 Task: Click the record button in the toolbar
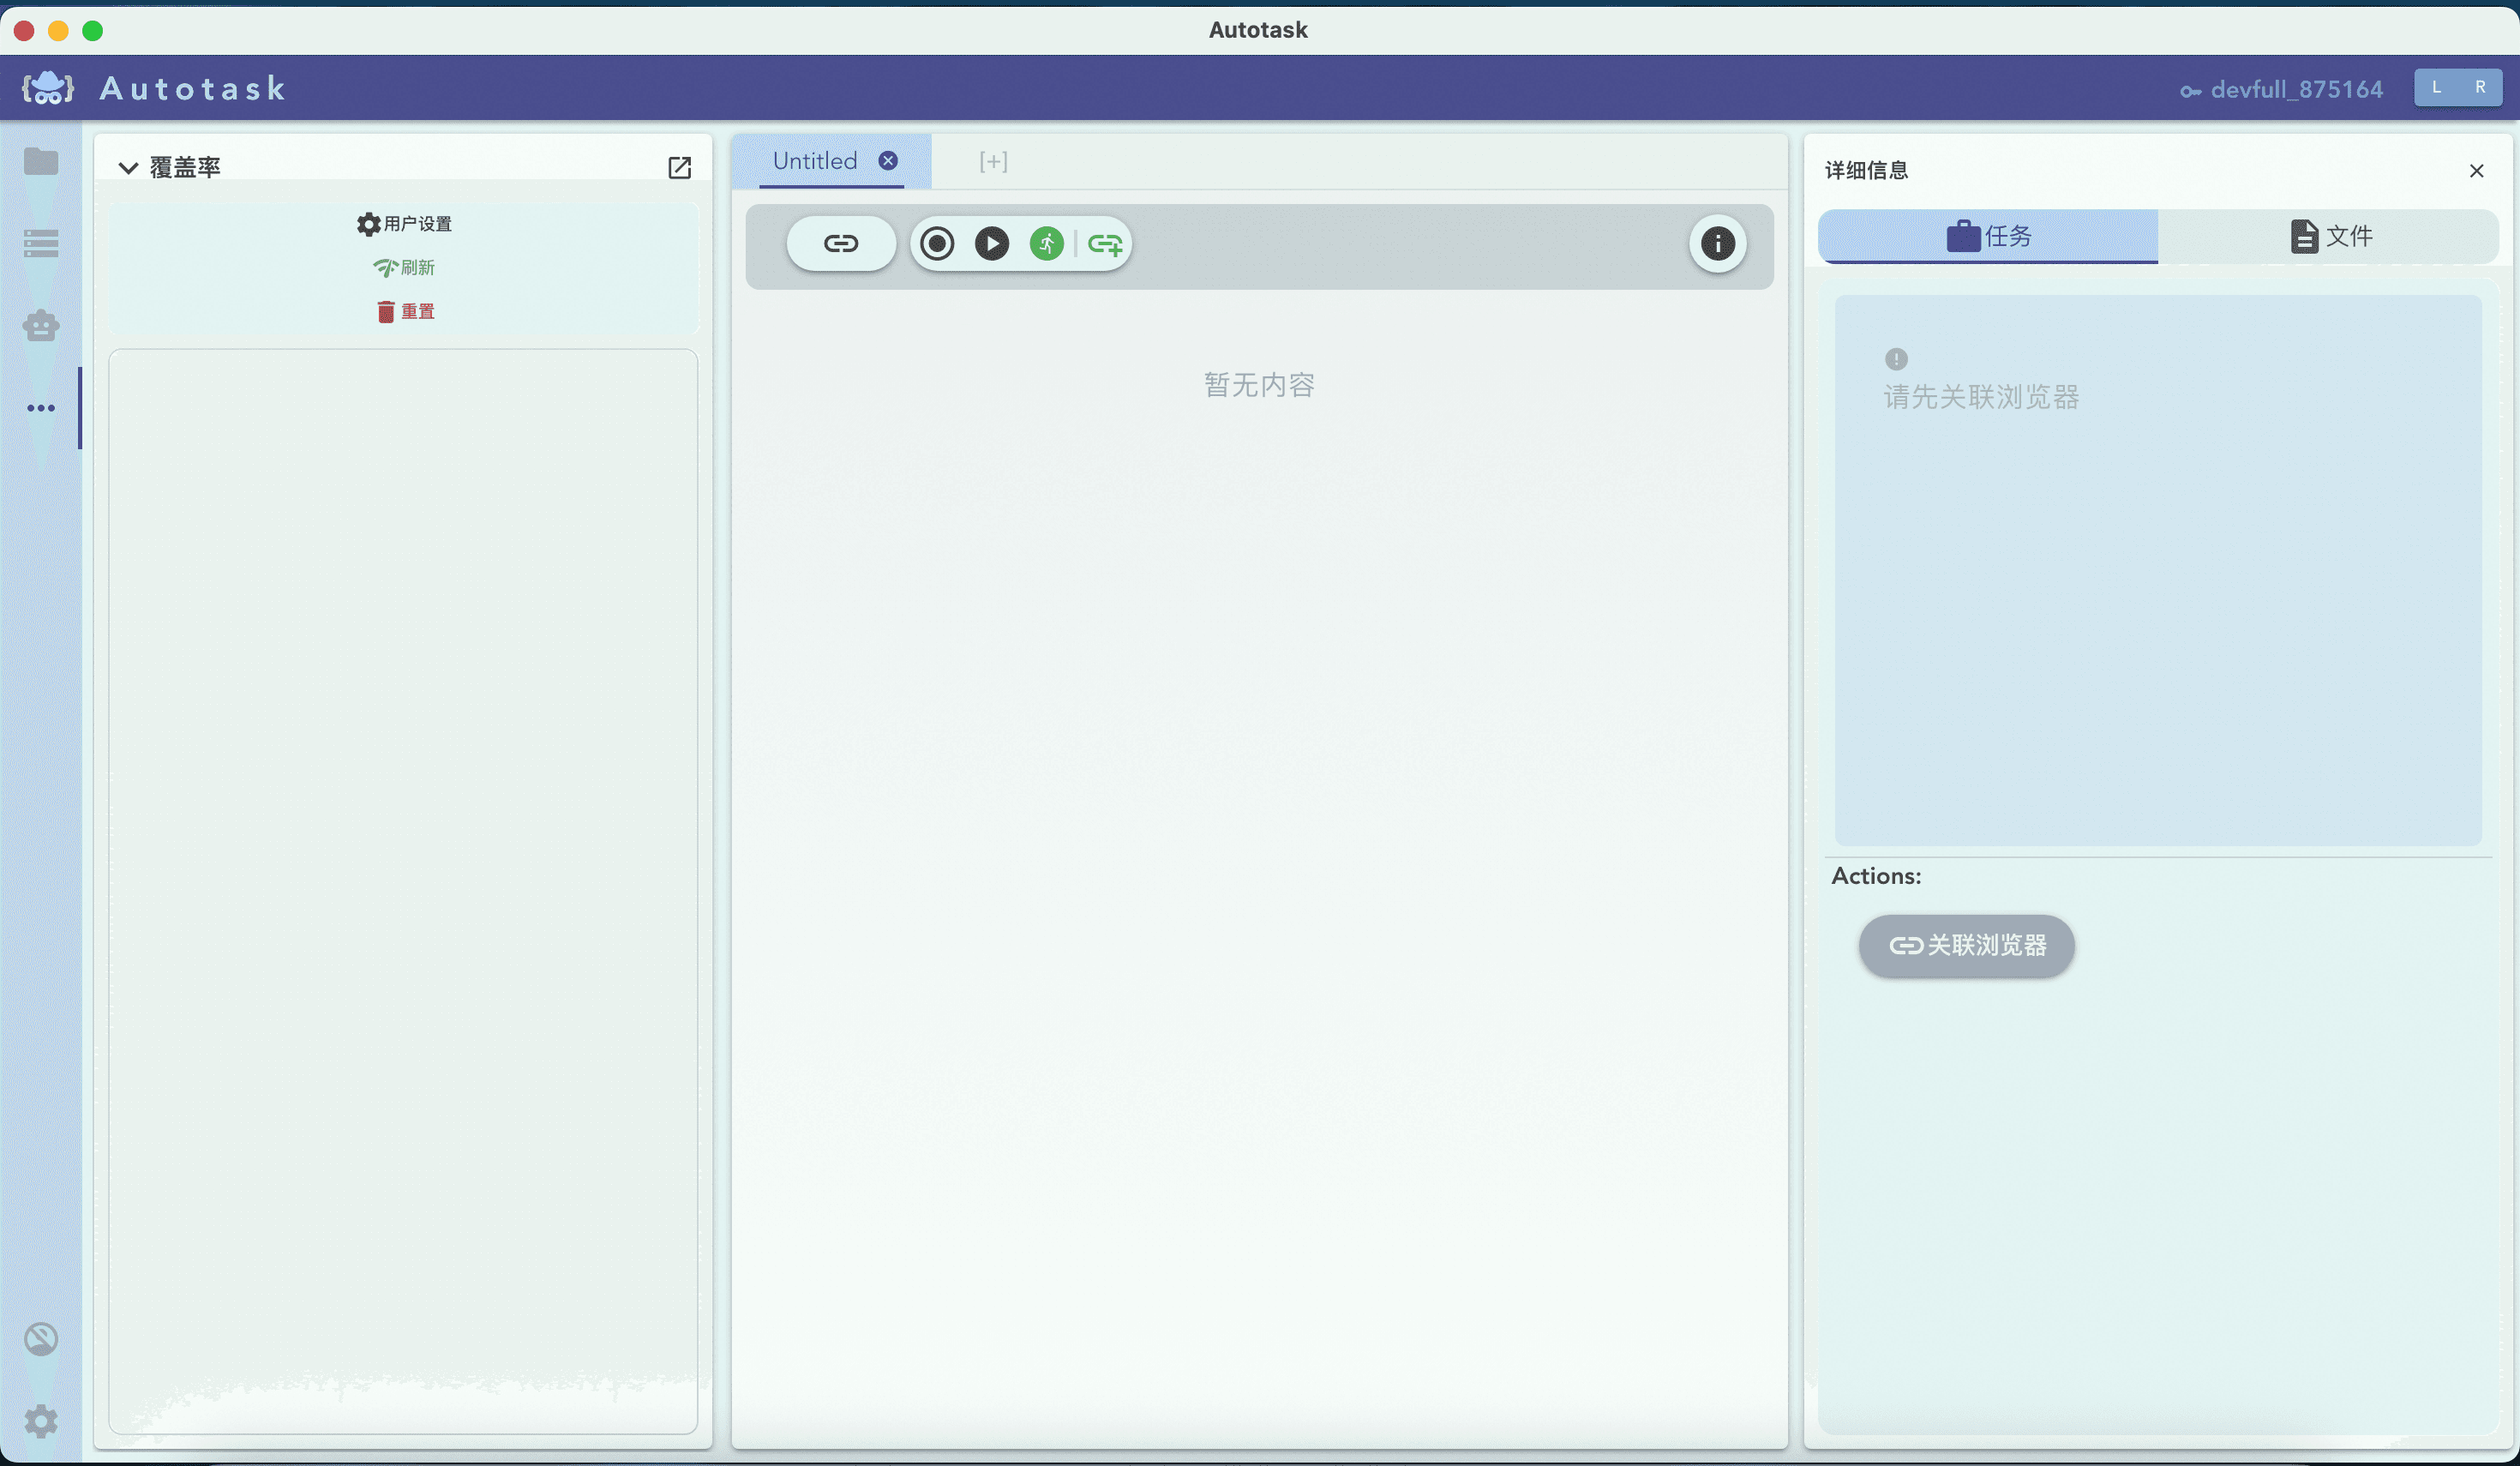coord(937,243)
